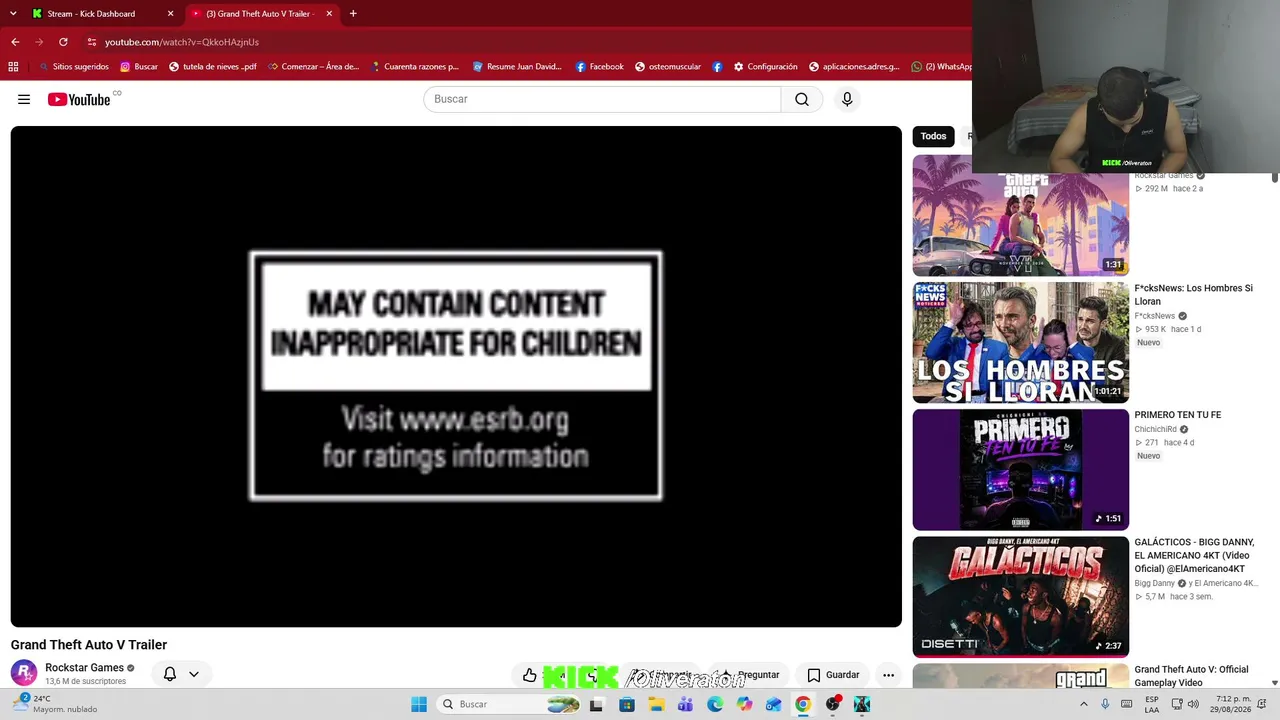This screenshot has width=1280, height=720.
Task: Open the last pinned app on the taskbar
Action: (x=862, y=704)
